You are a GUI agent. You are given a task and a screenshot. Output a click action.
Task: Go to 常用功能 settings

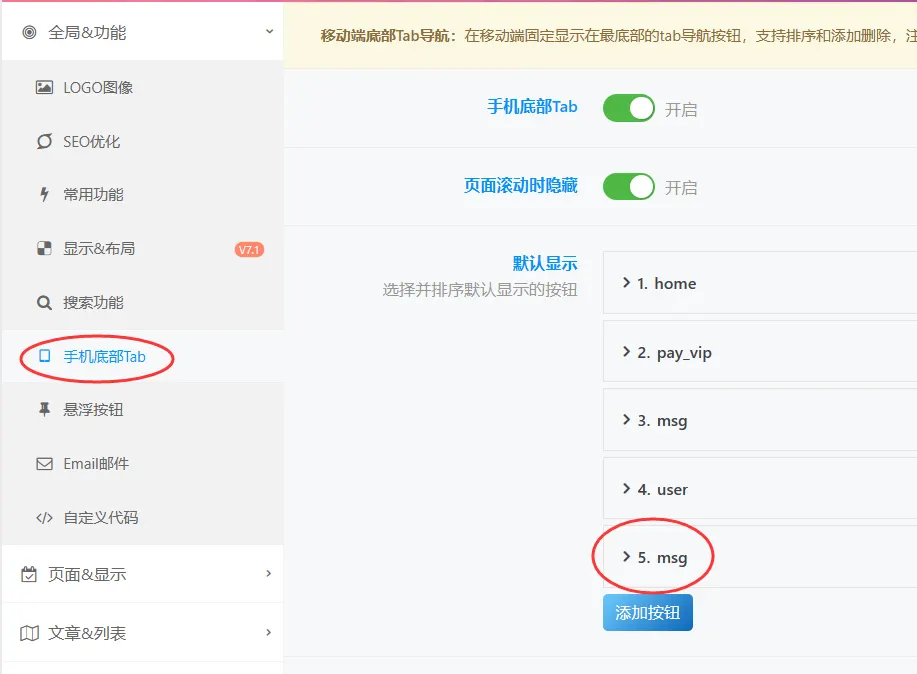[x=143, y=194]
